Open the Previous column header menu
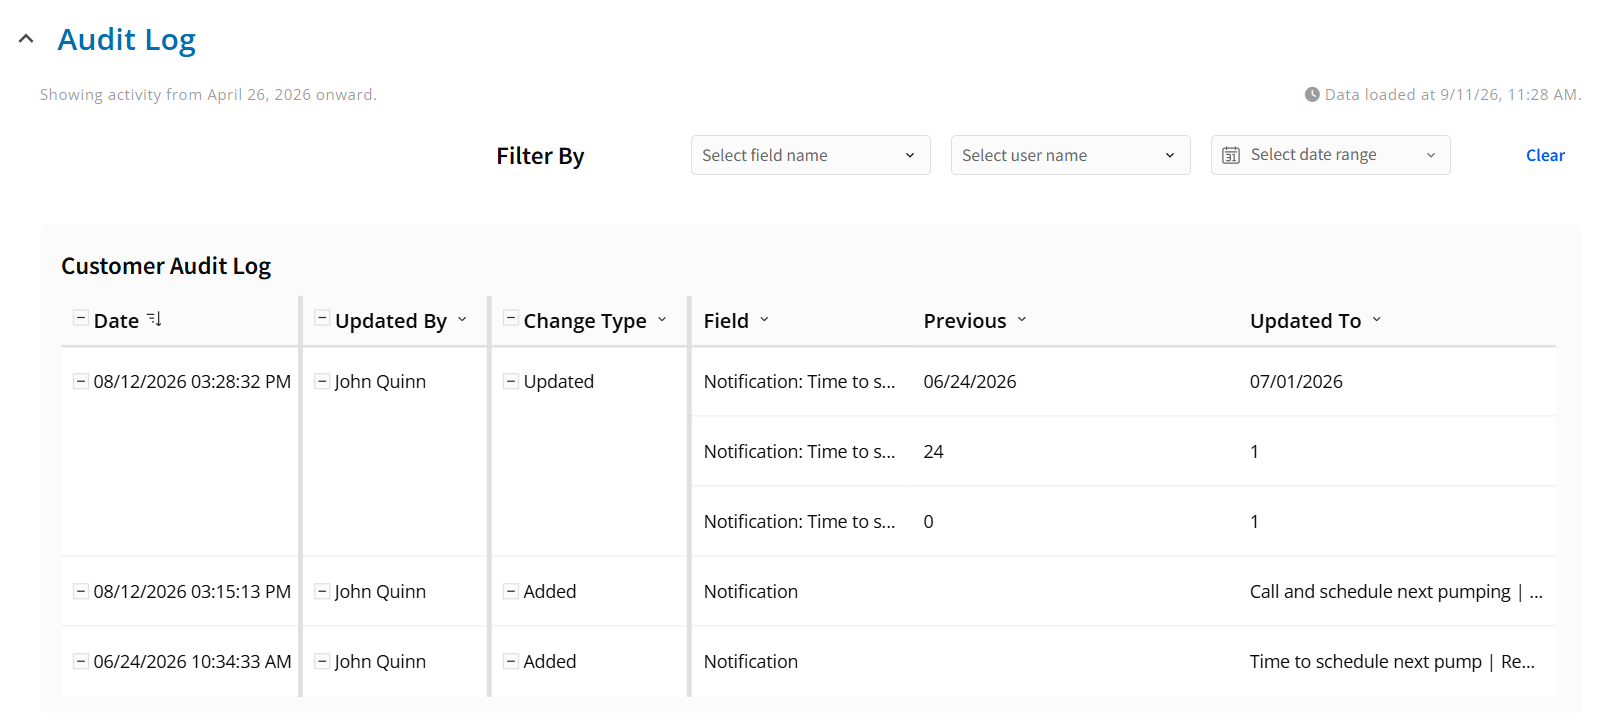 [x=1022, y=320]
